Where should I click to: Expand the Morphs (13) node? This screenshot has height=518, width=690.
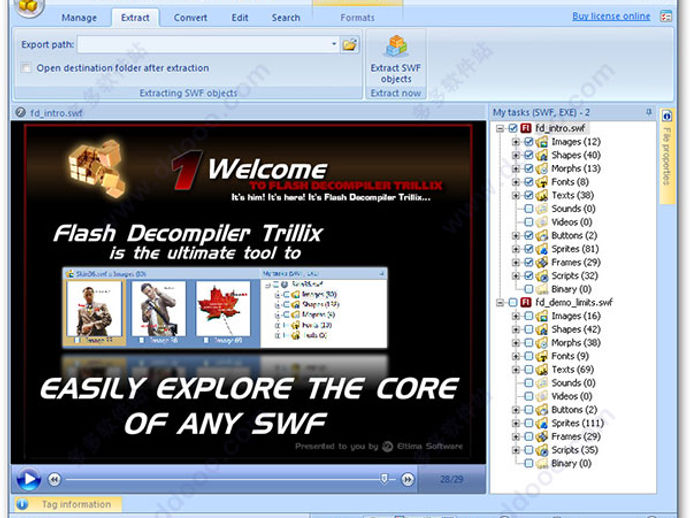click(516, 169)
